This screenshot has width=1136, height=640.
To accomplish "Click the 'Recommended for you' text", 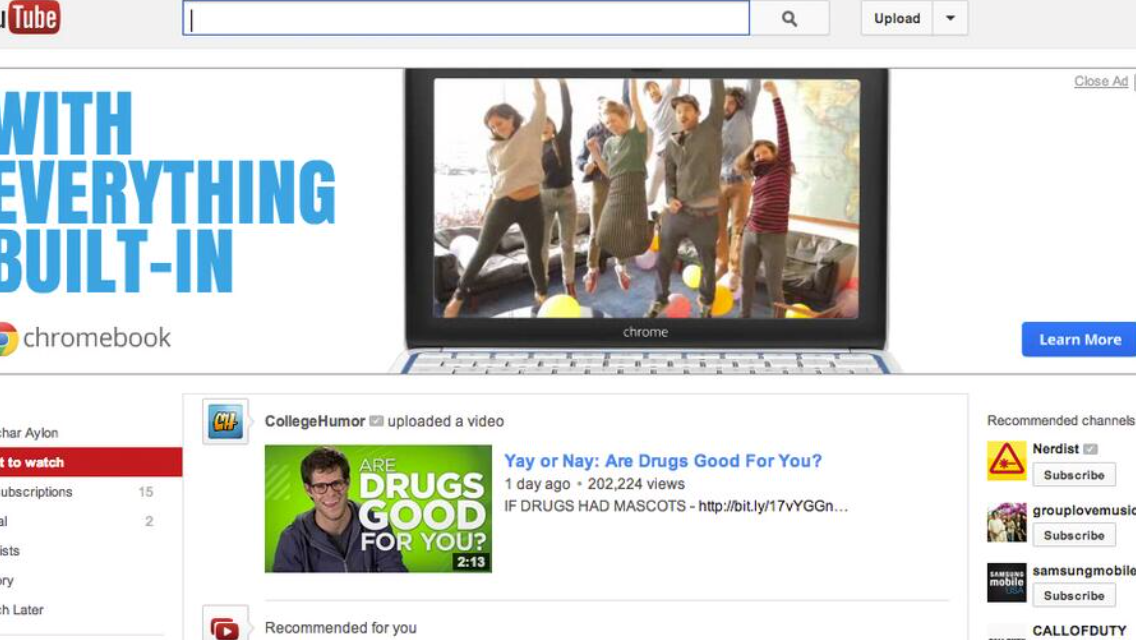I will point(341,628).
